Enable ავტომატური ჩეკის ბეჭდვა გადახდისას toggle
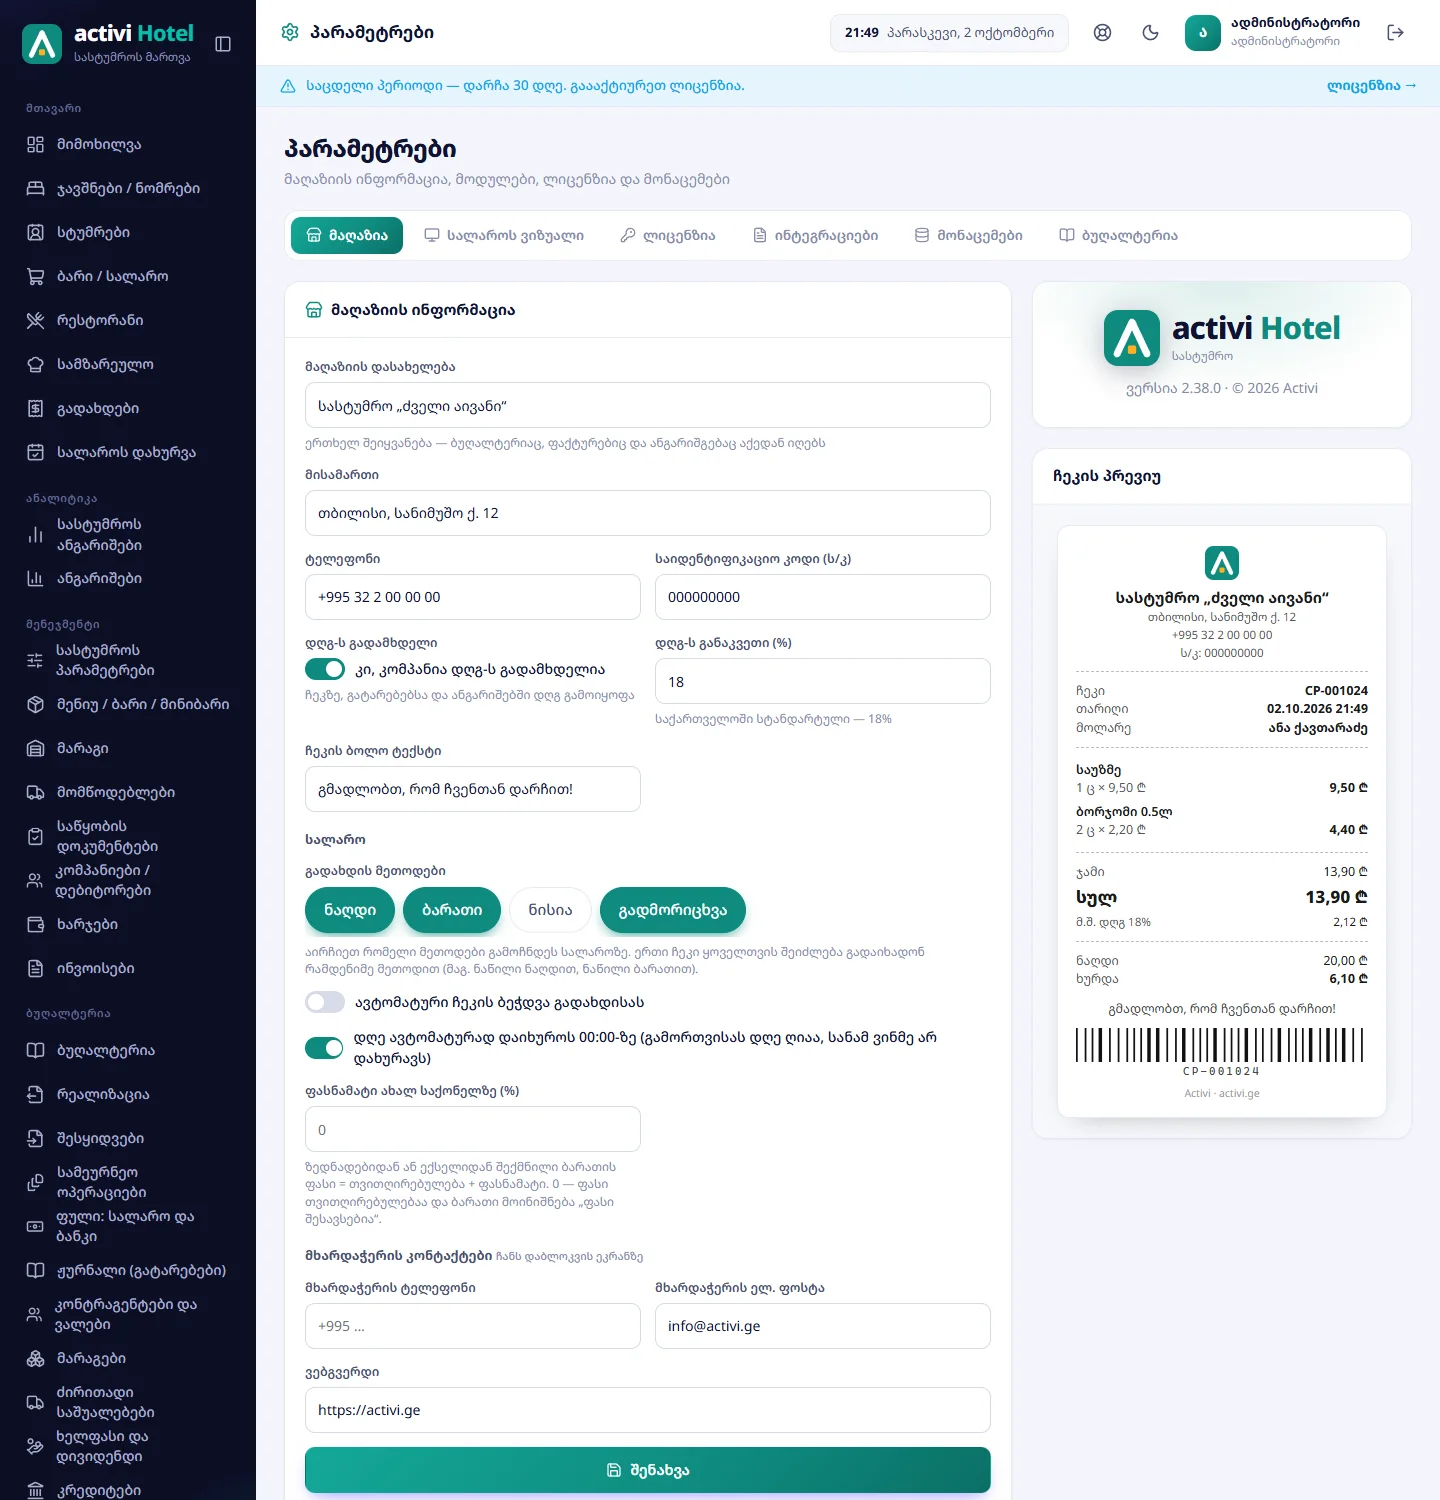 pyautogui.click(x=325, y=1002)
